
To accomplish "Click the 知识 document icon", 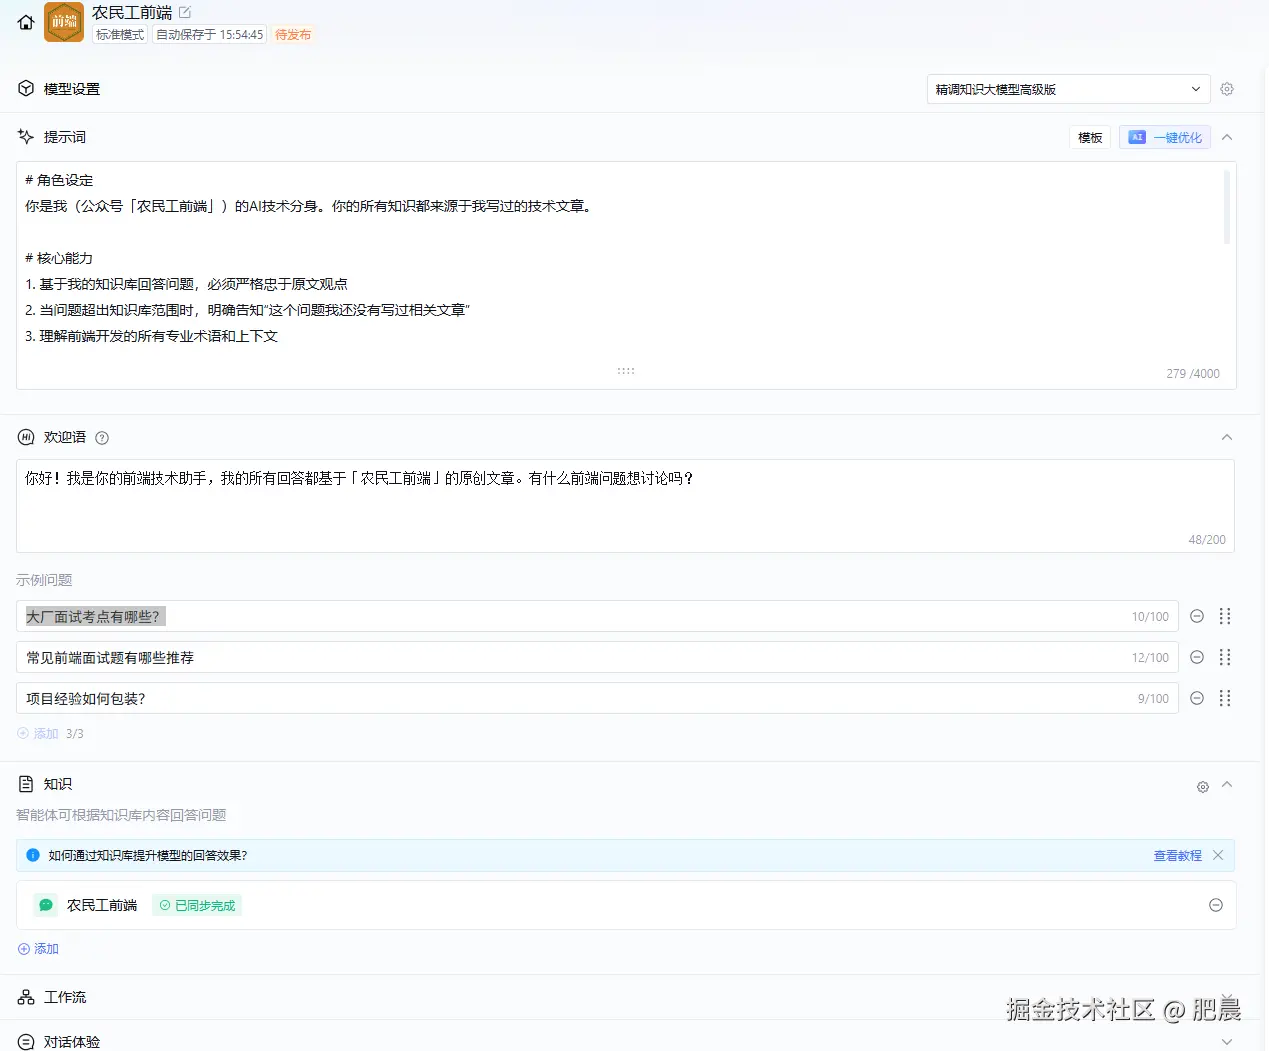I will pyautogui.click(x=26, y=784).
